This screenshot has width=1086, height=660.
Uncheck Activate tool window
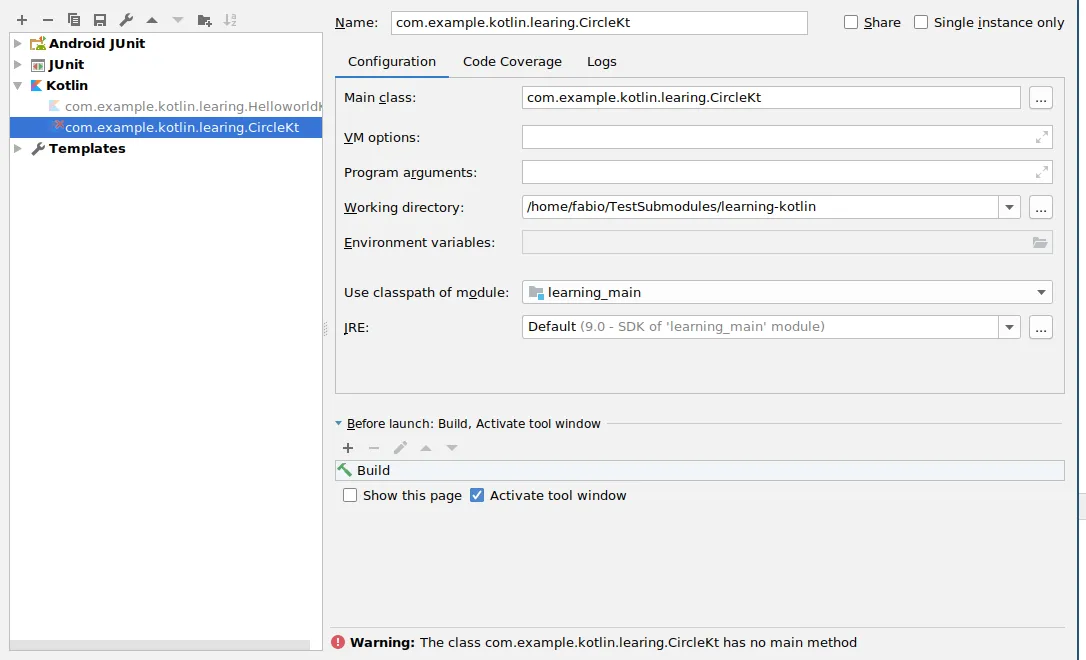point(477,495)
